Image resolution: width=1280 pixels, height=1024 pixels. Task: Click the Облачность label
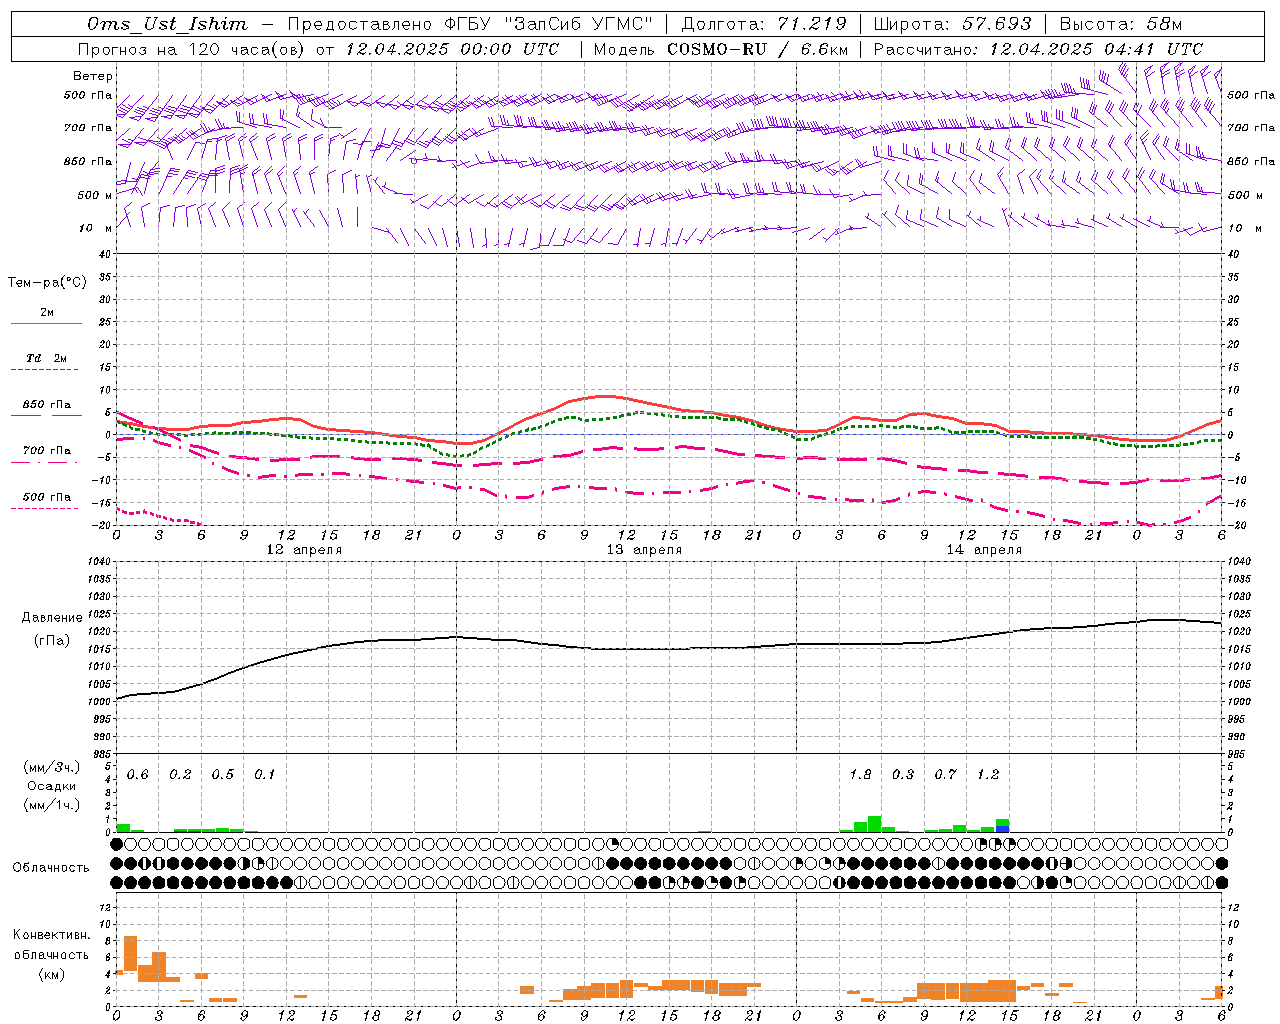[51, 867]
